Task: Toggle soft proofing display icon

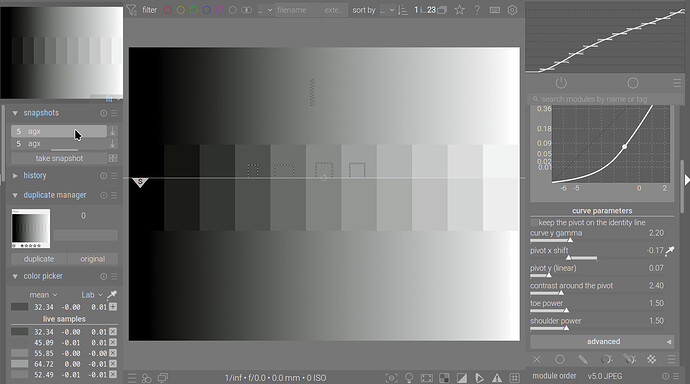Action: coord(479,378)
